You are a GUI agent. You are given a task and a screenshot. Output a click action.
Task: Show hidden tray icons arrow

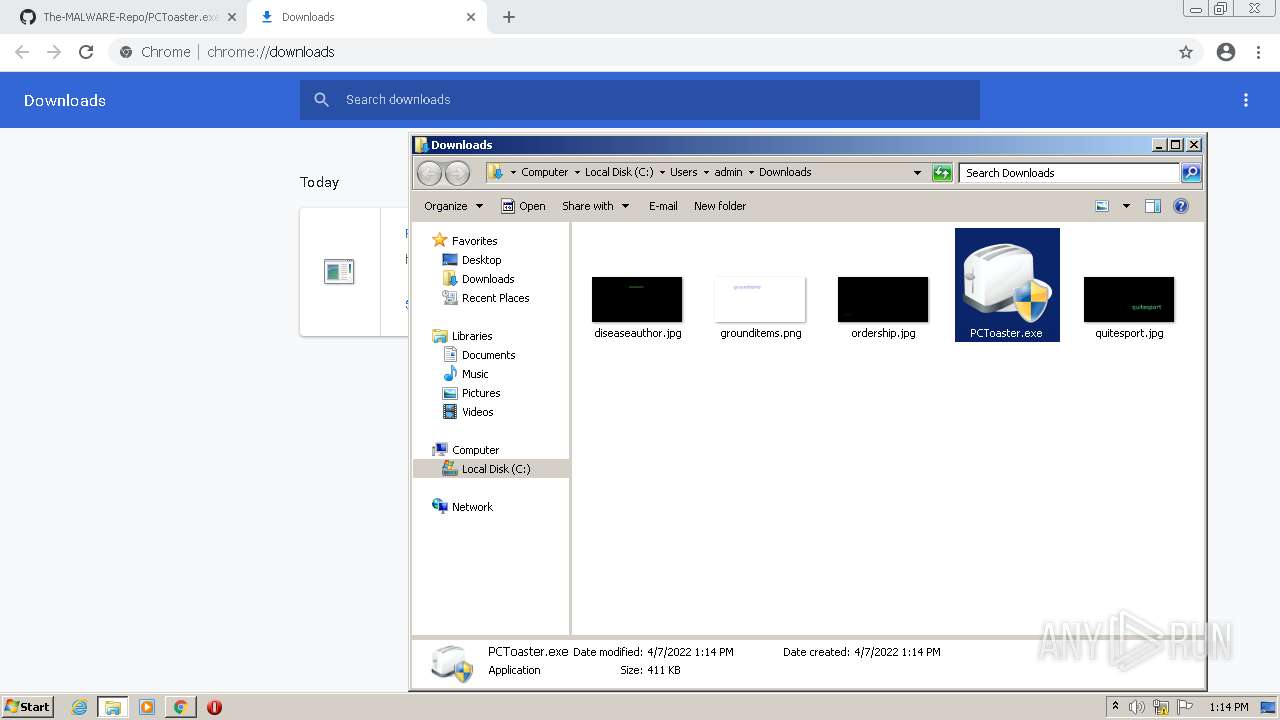pyautogui.click(x=1115, y=707)
